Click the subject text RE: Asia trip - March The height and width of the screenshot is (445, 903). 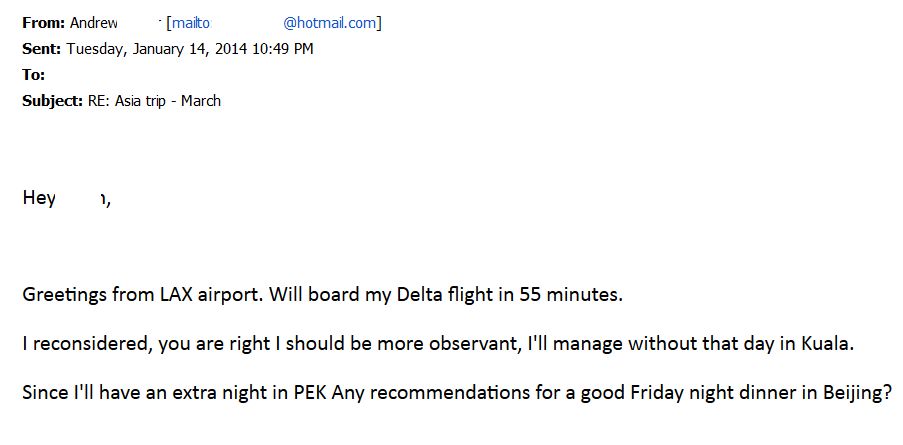[x=154, y=101]
